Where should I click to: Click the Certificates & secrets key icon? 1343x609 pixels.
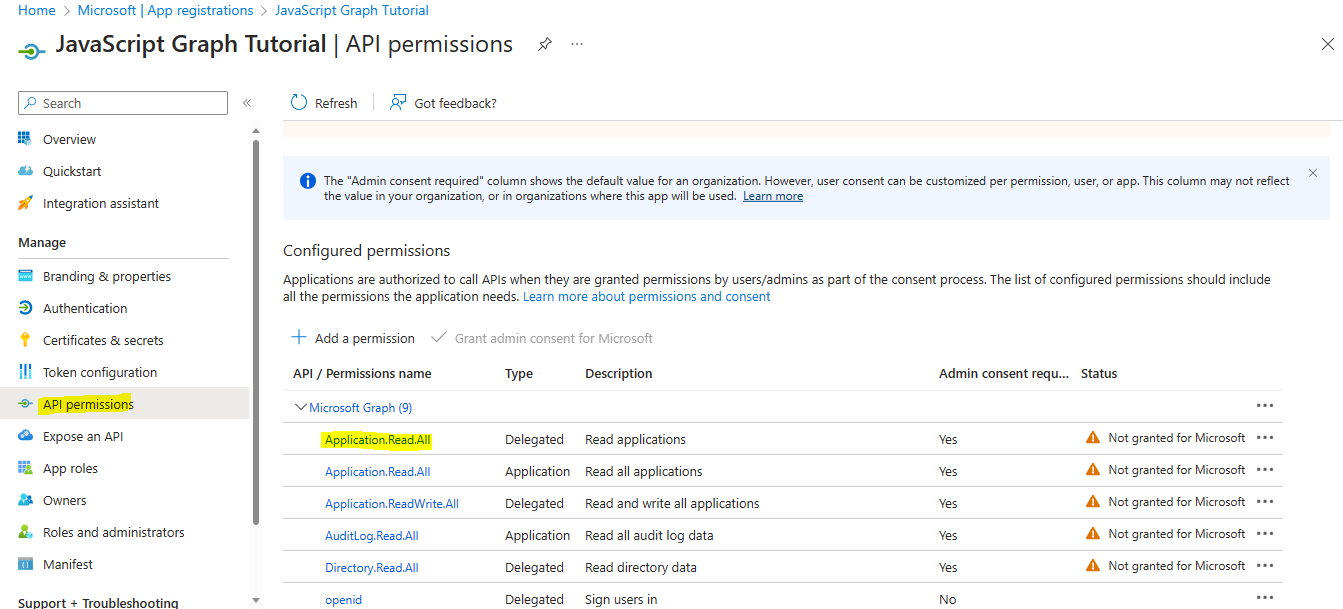point(26,340)
